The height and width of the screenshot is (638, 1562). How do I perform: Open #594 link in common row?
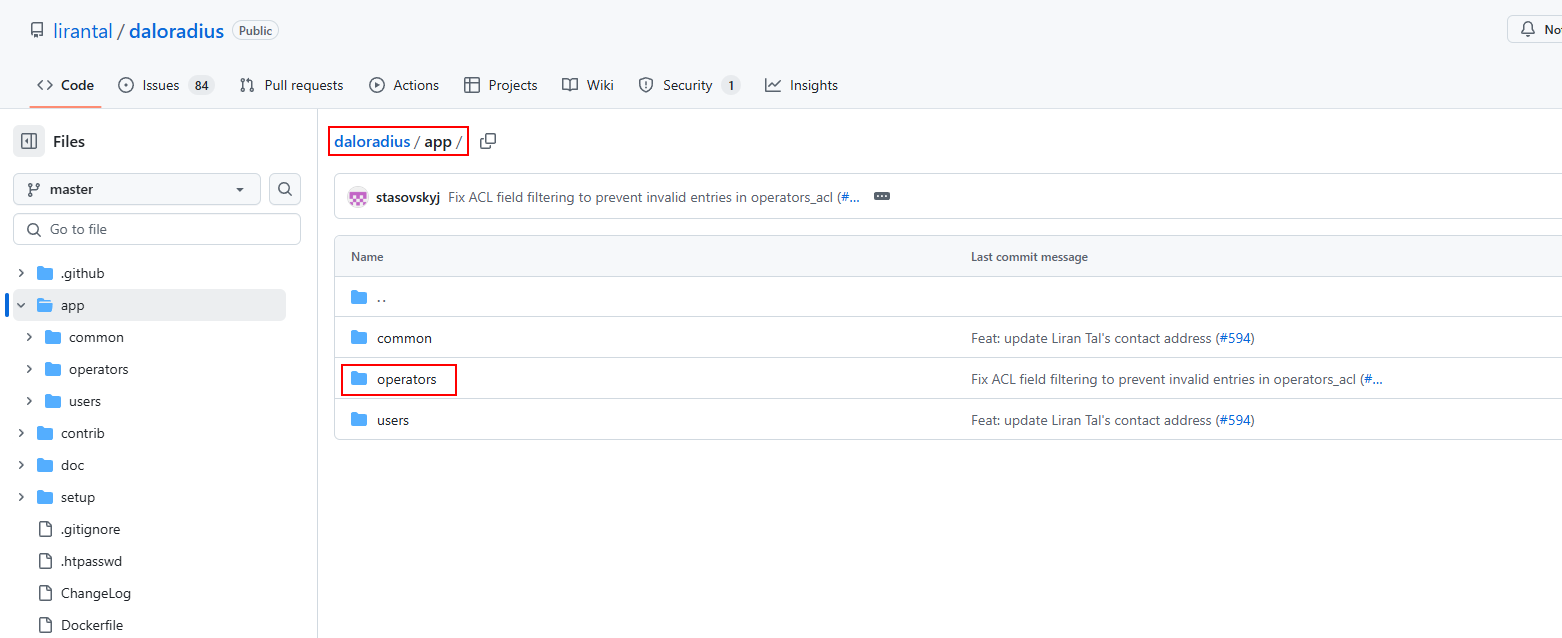click(1235, 338)
